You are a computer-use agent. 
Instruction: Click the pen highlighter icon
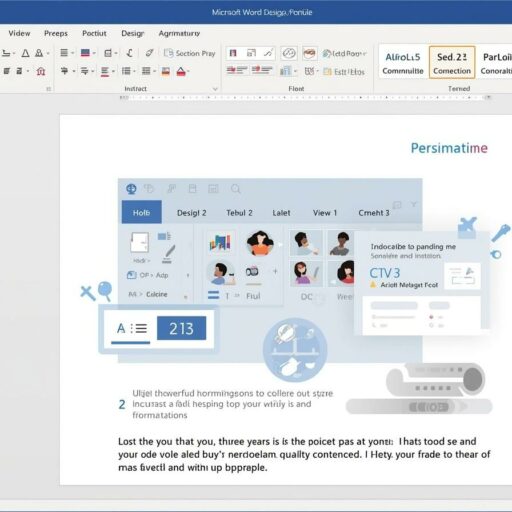point(168,254)
